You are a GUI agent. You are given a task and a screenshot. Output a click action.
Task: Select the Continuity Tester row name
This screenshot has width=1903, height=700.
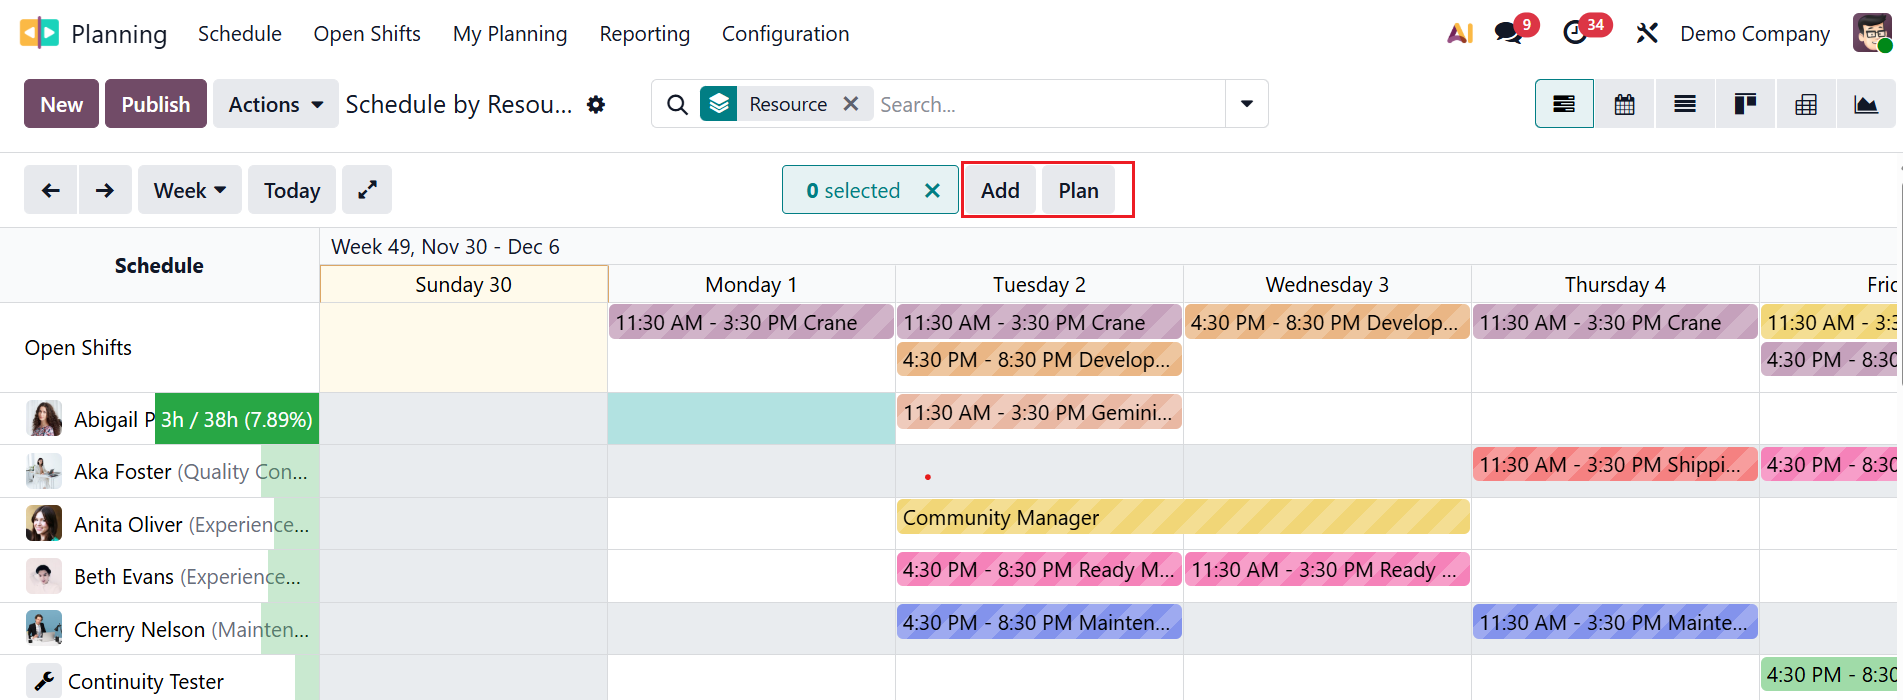[146, 681]
